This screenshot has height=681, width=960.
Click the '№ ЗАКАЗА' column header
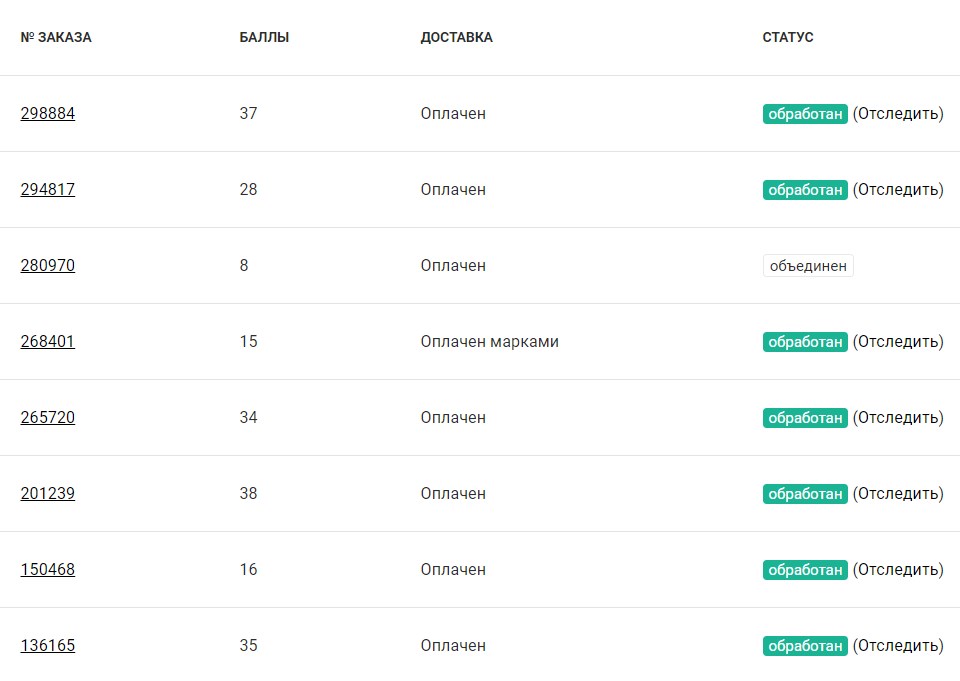[x=56, y=37]
